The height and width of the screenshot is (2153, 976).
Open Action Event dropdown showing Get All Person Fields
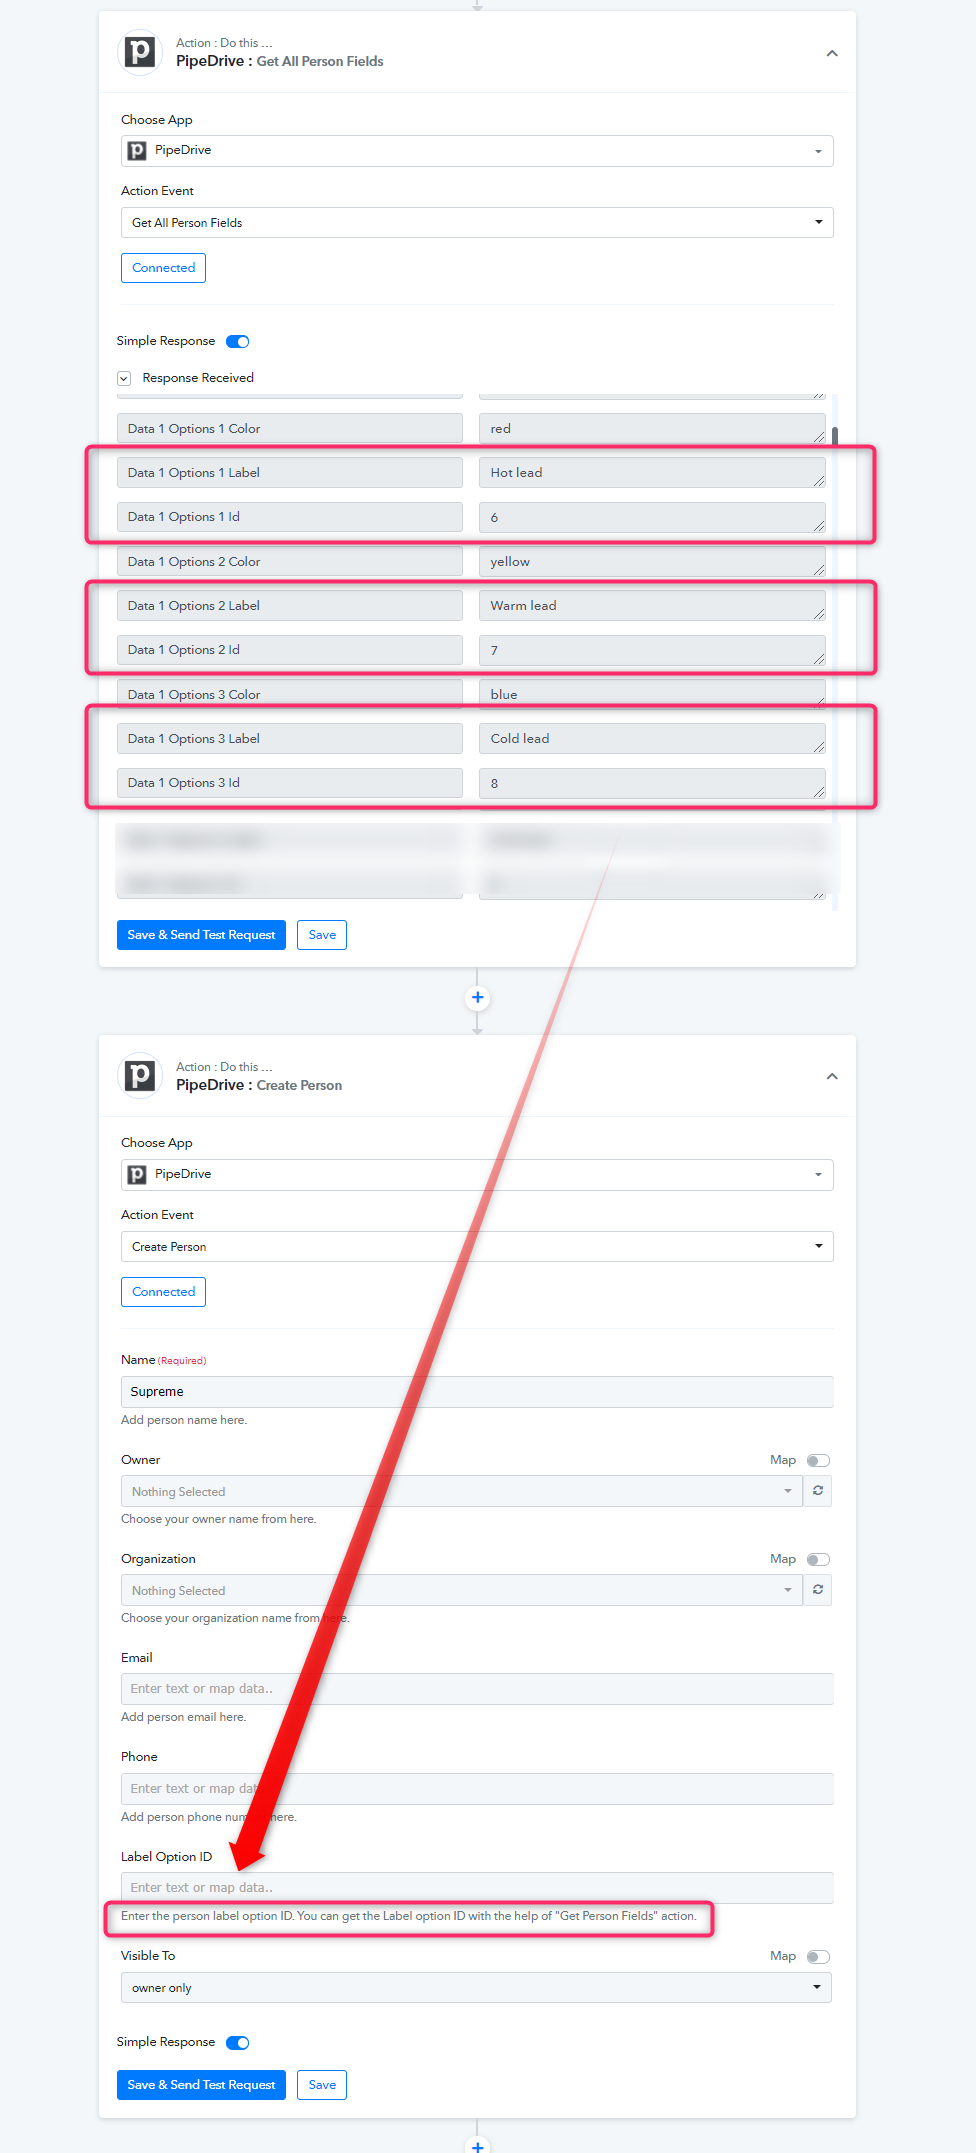pyautogui.click(x=477, y=223)
